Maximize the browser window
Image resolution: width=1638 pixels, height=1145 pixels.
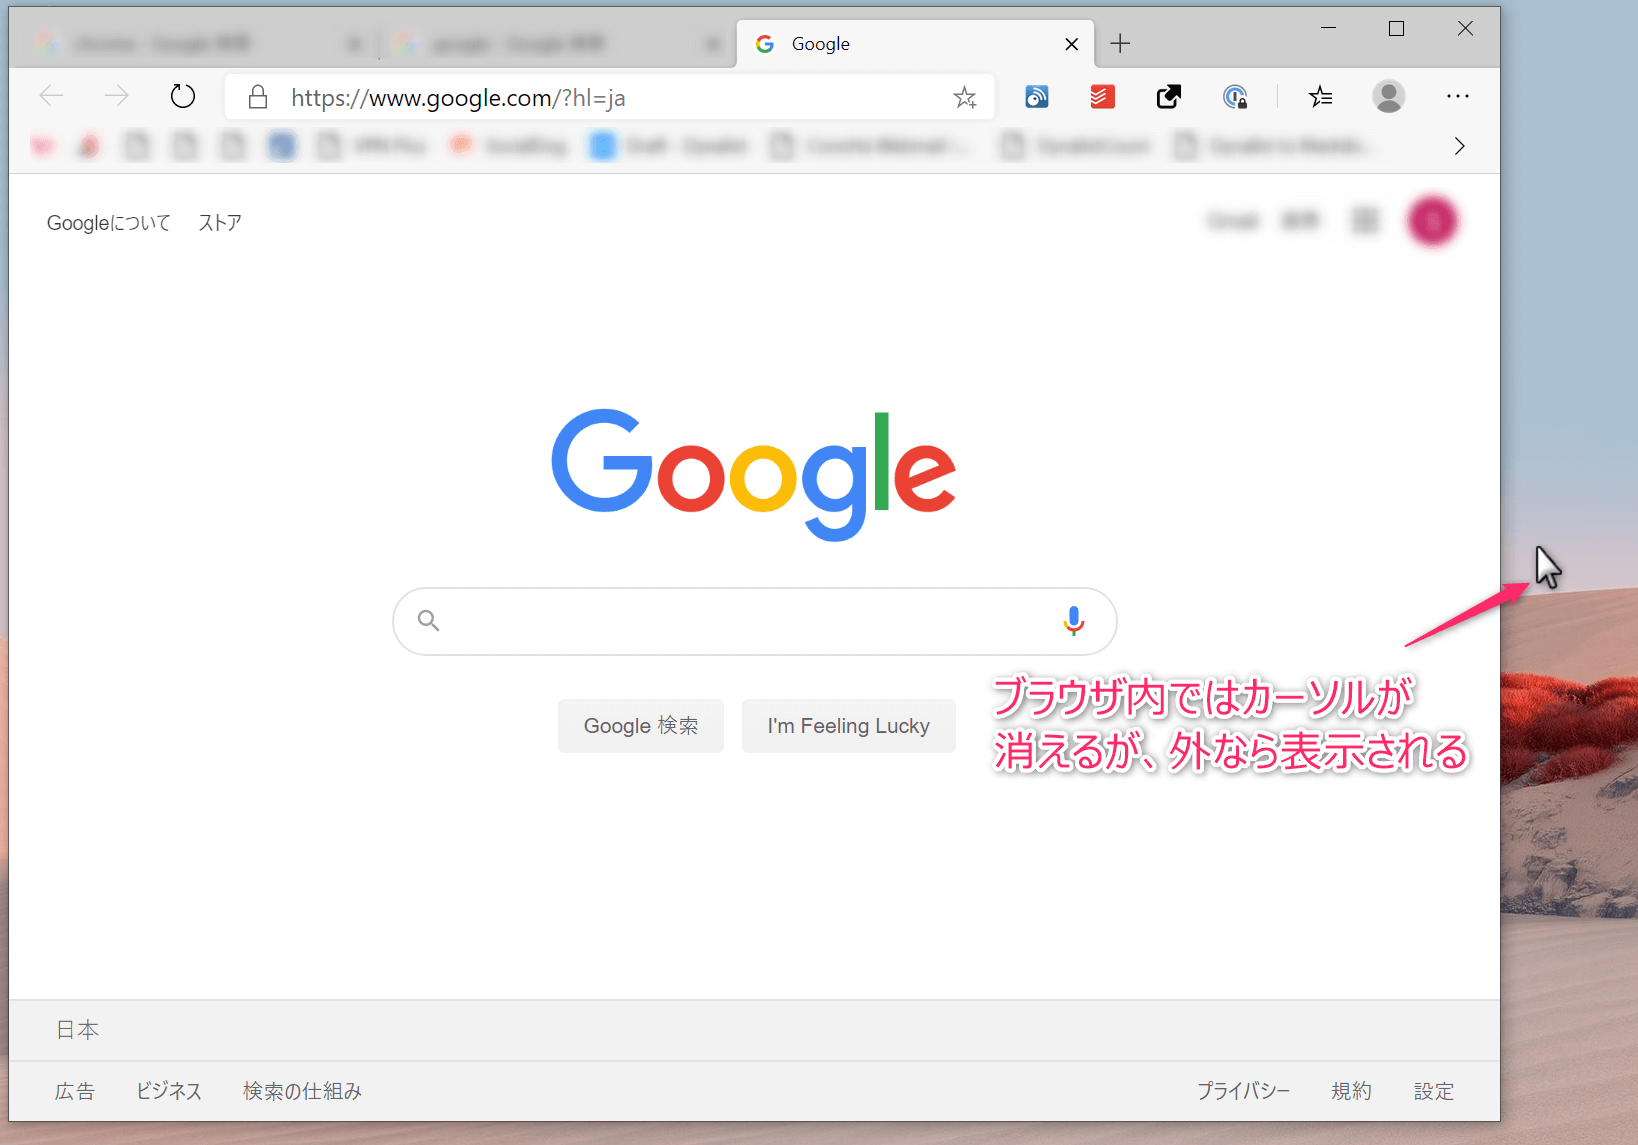point(1397,28)
